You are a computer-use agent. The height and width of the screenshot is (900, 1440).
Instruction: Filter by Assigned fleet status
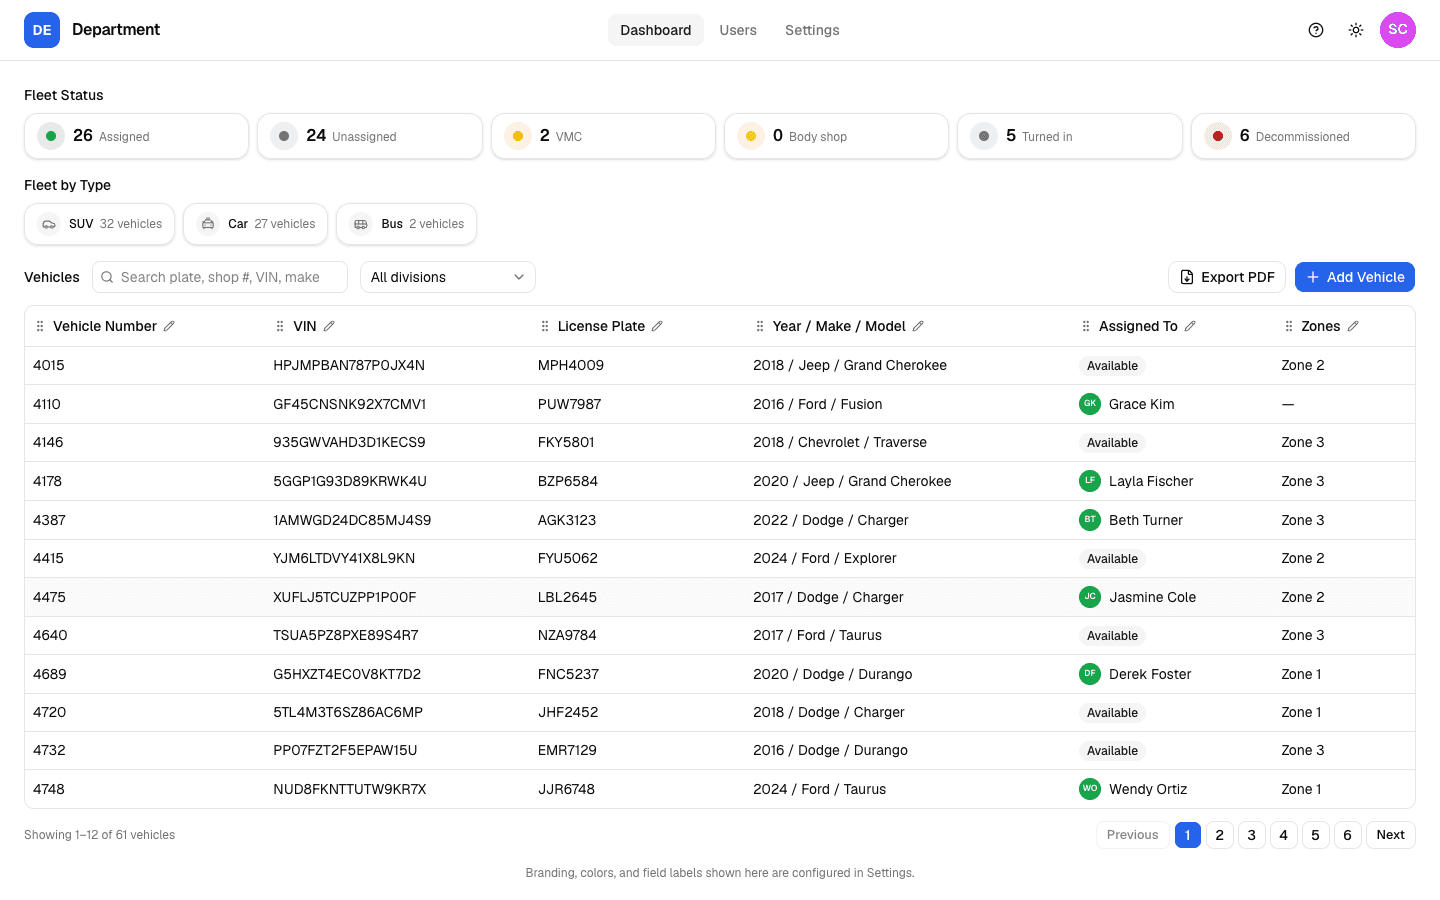point(136,136)
